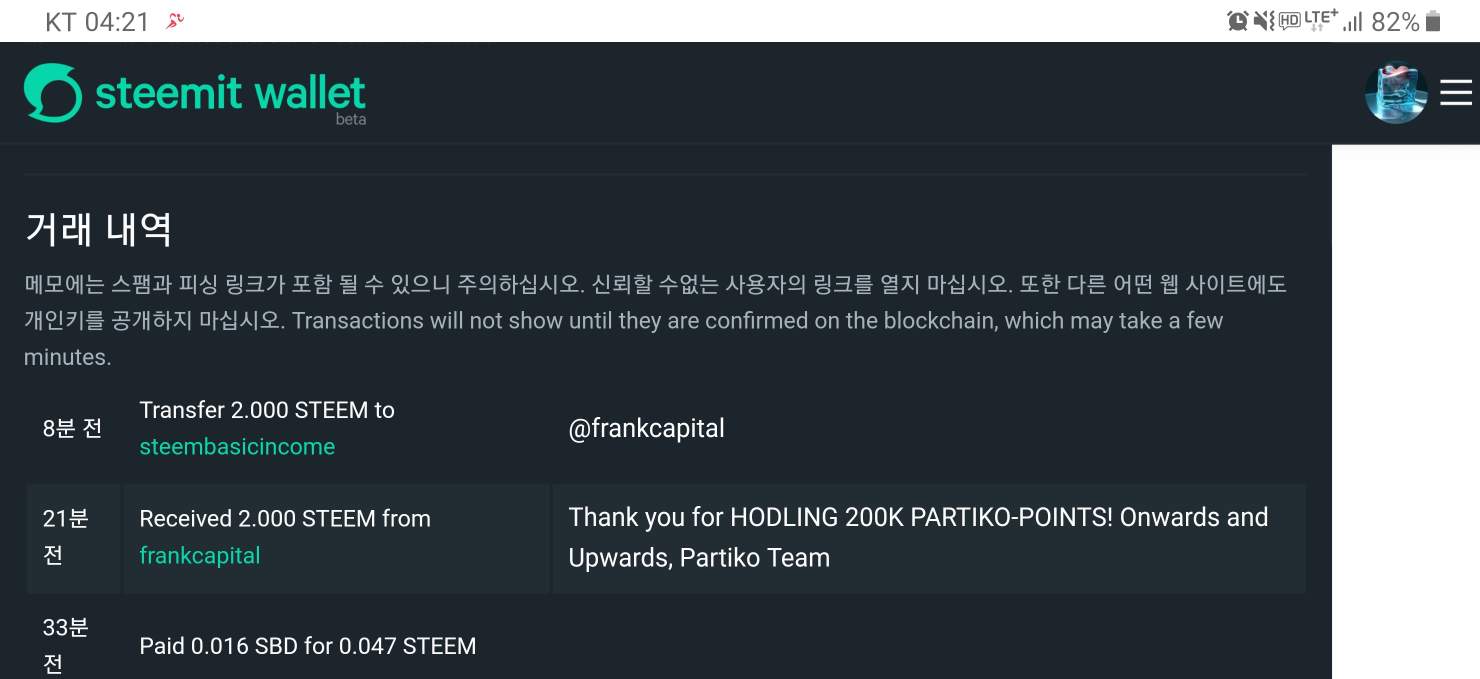The width and height of the screenshot is (1480, 679).
Task: Click the "beta" label under the logo
Action: [350, 120]
